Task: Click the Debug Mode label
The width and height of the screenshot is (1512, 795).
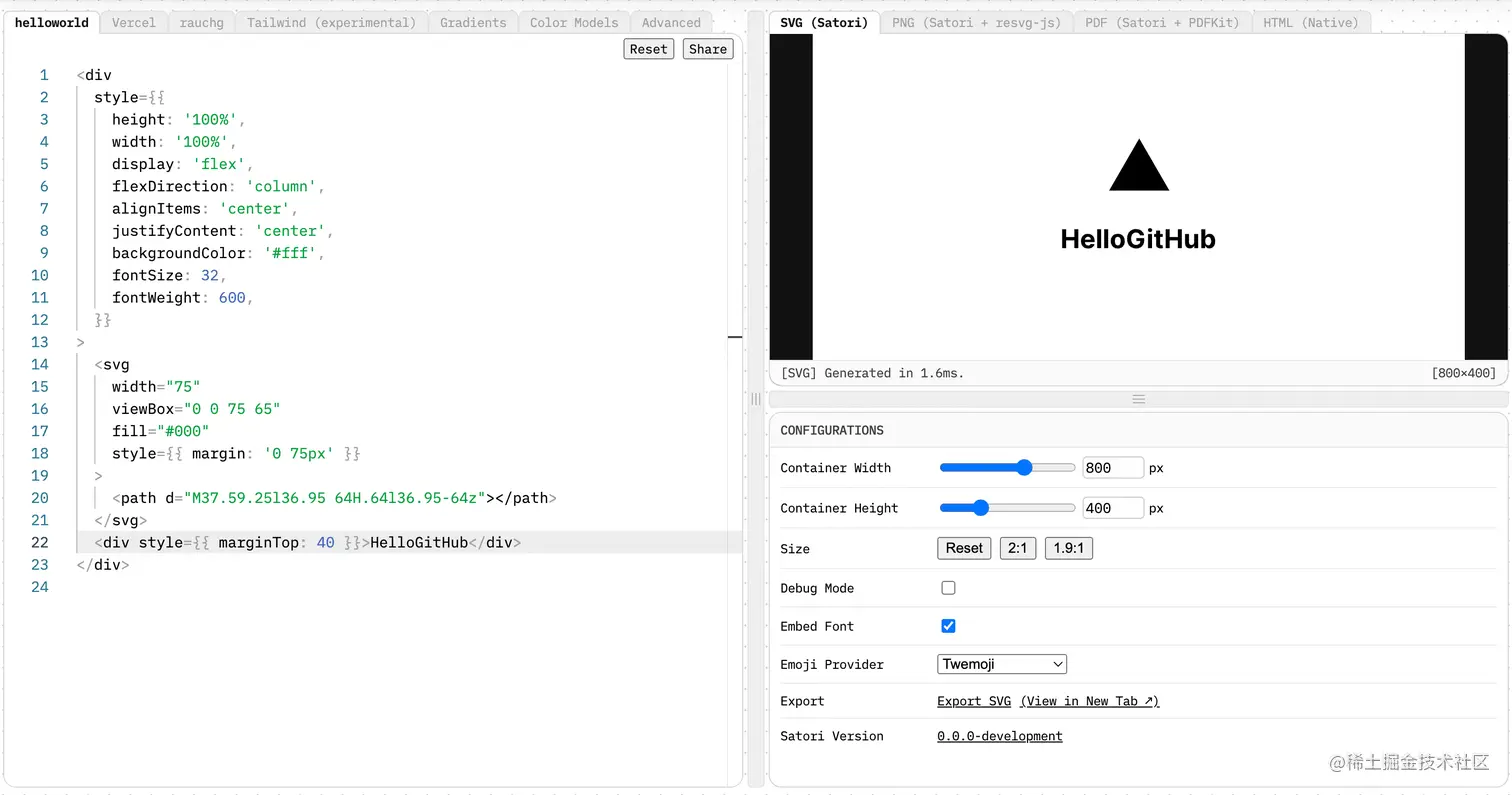Action: click(817, 588)
